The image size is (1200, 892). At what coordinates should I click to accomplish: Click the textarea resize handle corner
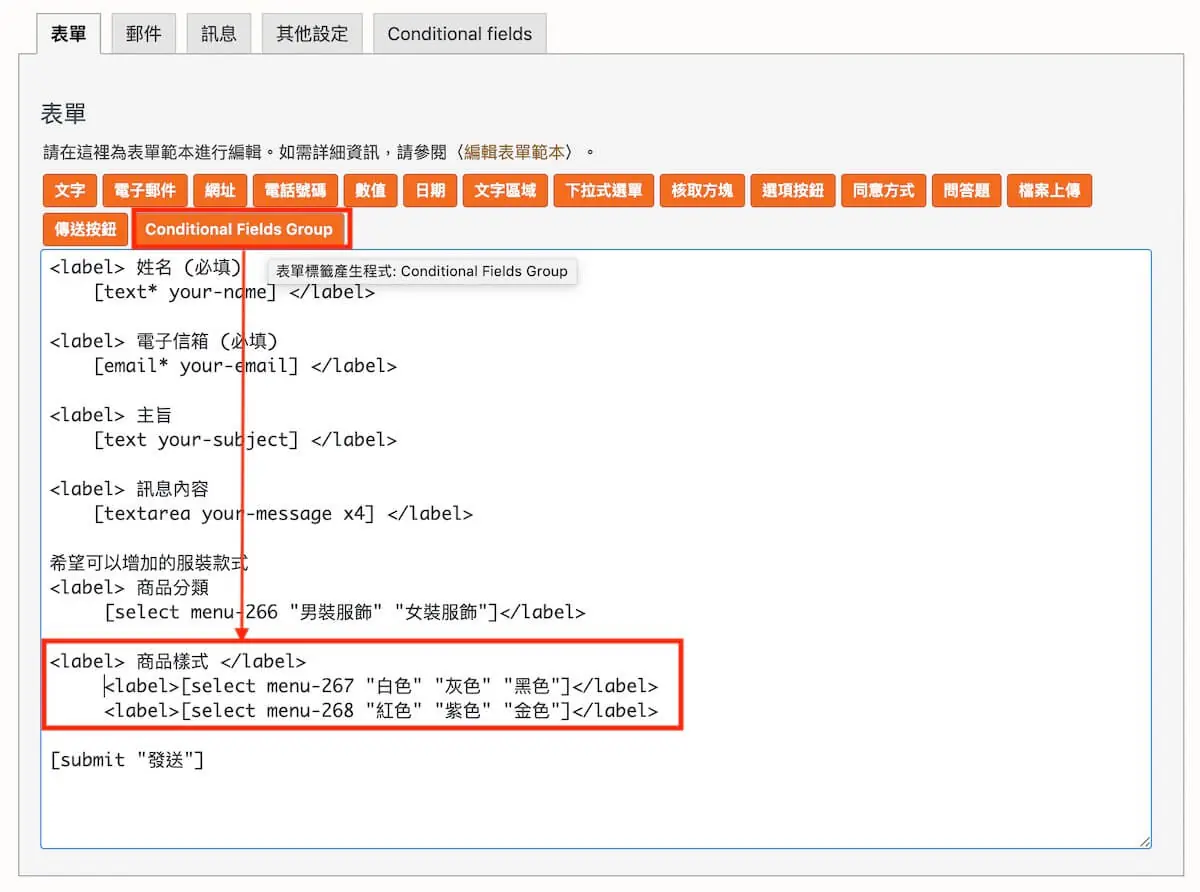pos(1144,842)
